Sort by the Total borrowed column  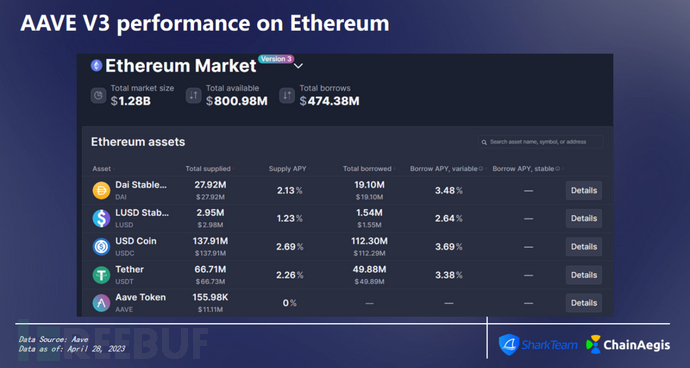pyautogui.click(x=369, y=169)
